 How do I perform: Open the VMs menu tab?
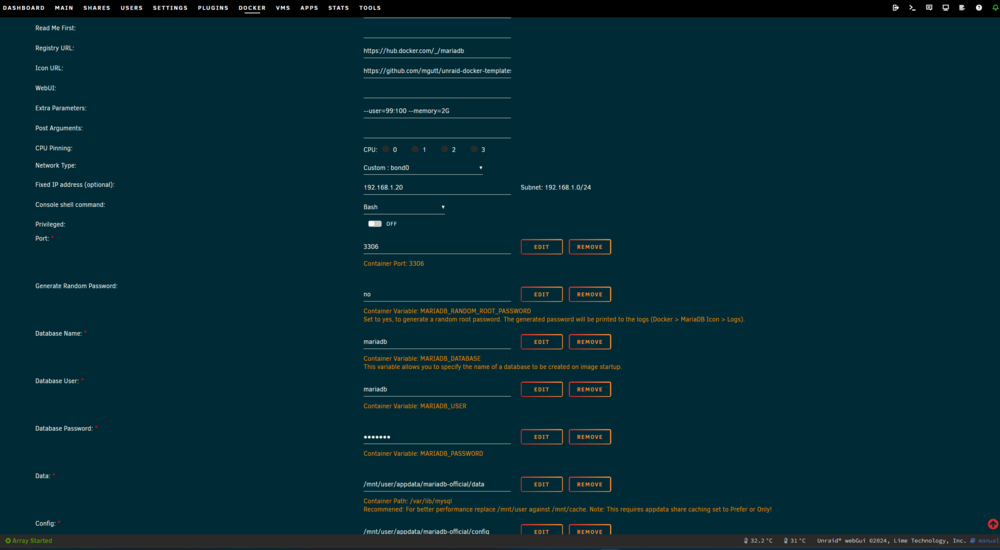click(283, 8)
